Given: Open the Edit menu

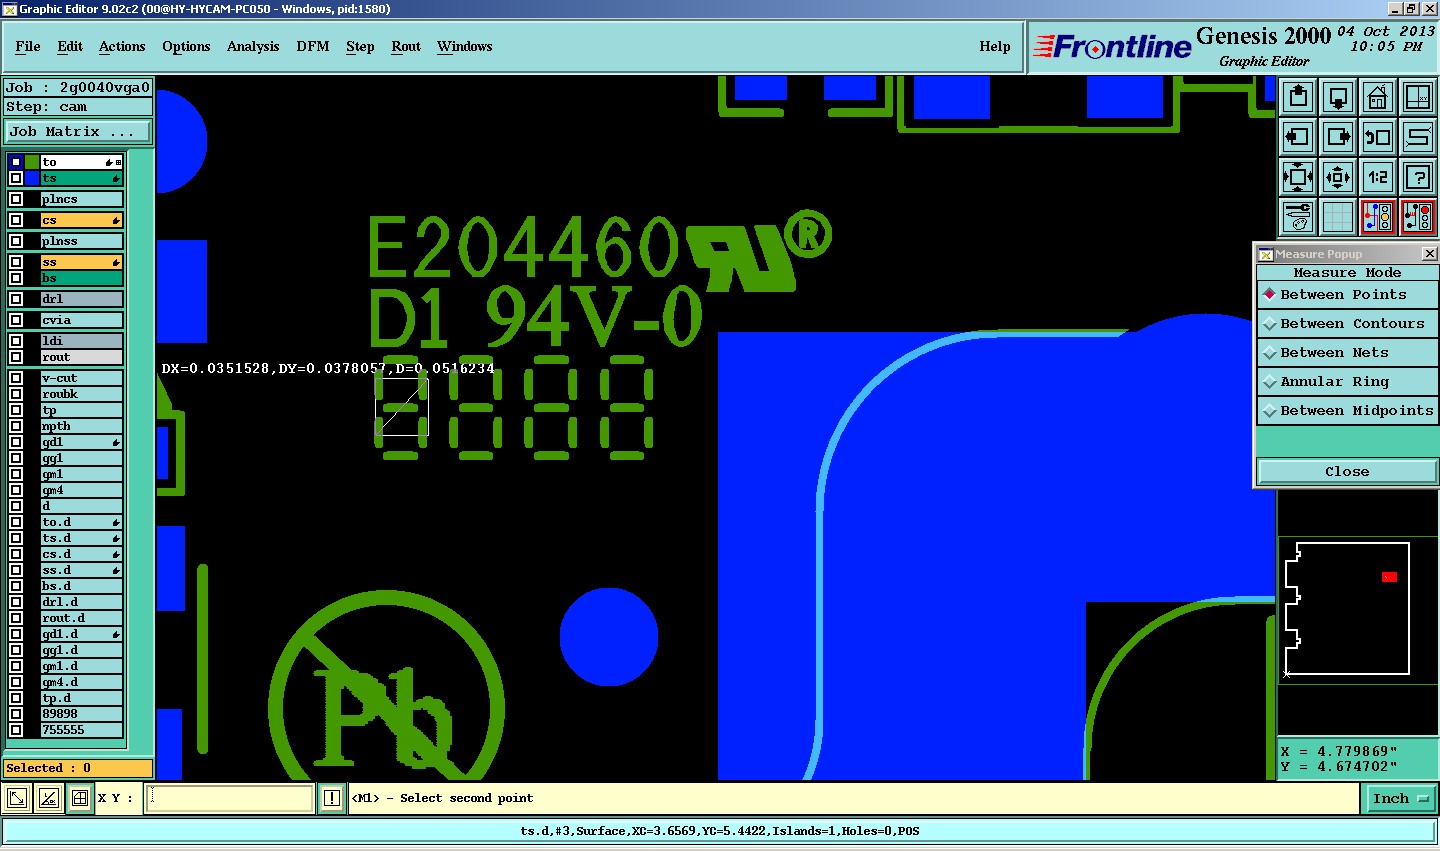Looking at the screenshot, I should (x=70, y=46).
